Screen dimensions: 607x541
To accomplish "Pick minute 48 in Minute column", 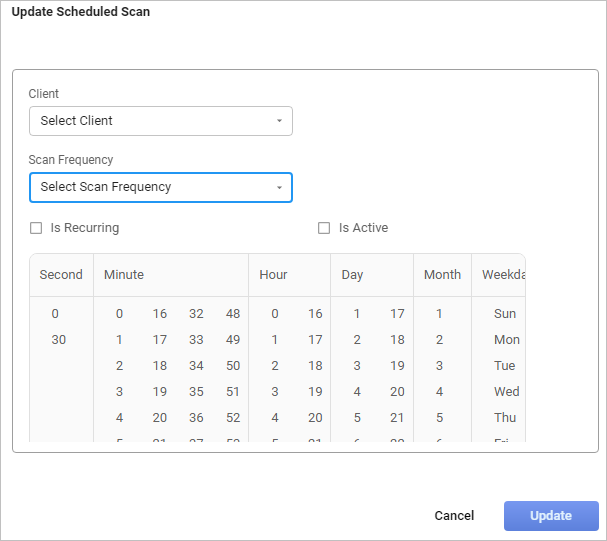I will (x=233, y=314).
